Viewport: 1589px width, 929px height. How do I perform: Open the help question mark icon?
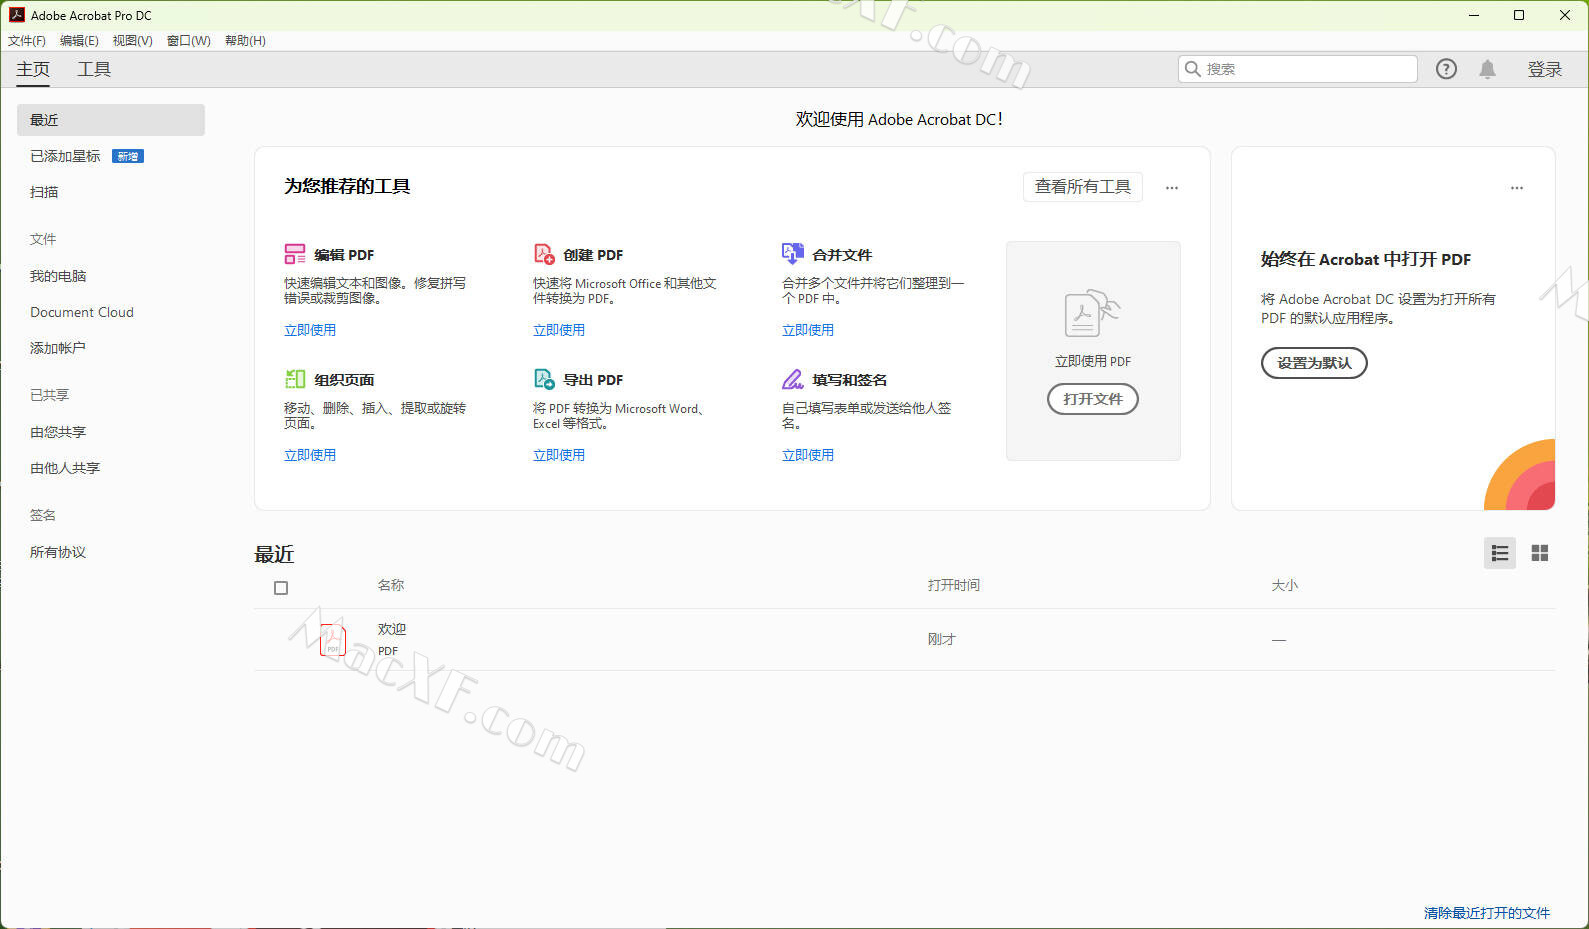(x=1446, y=69)
